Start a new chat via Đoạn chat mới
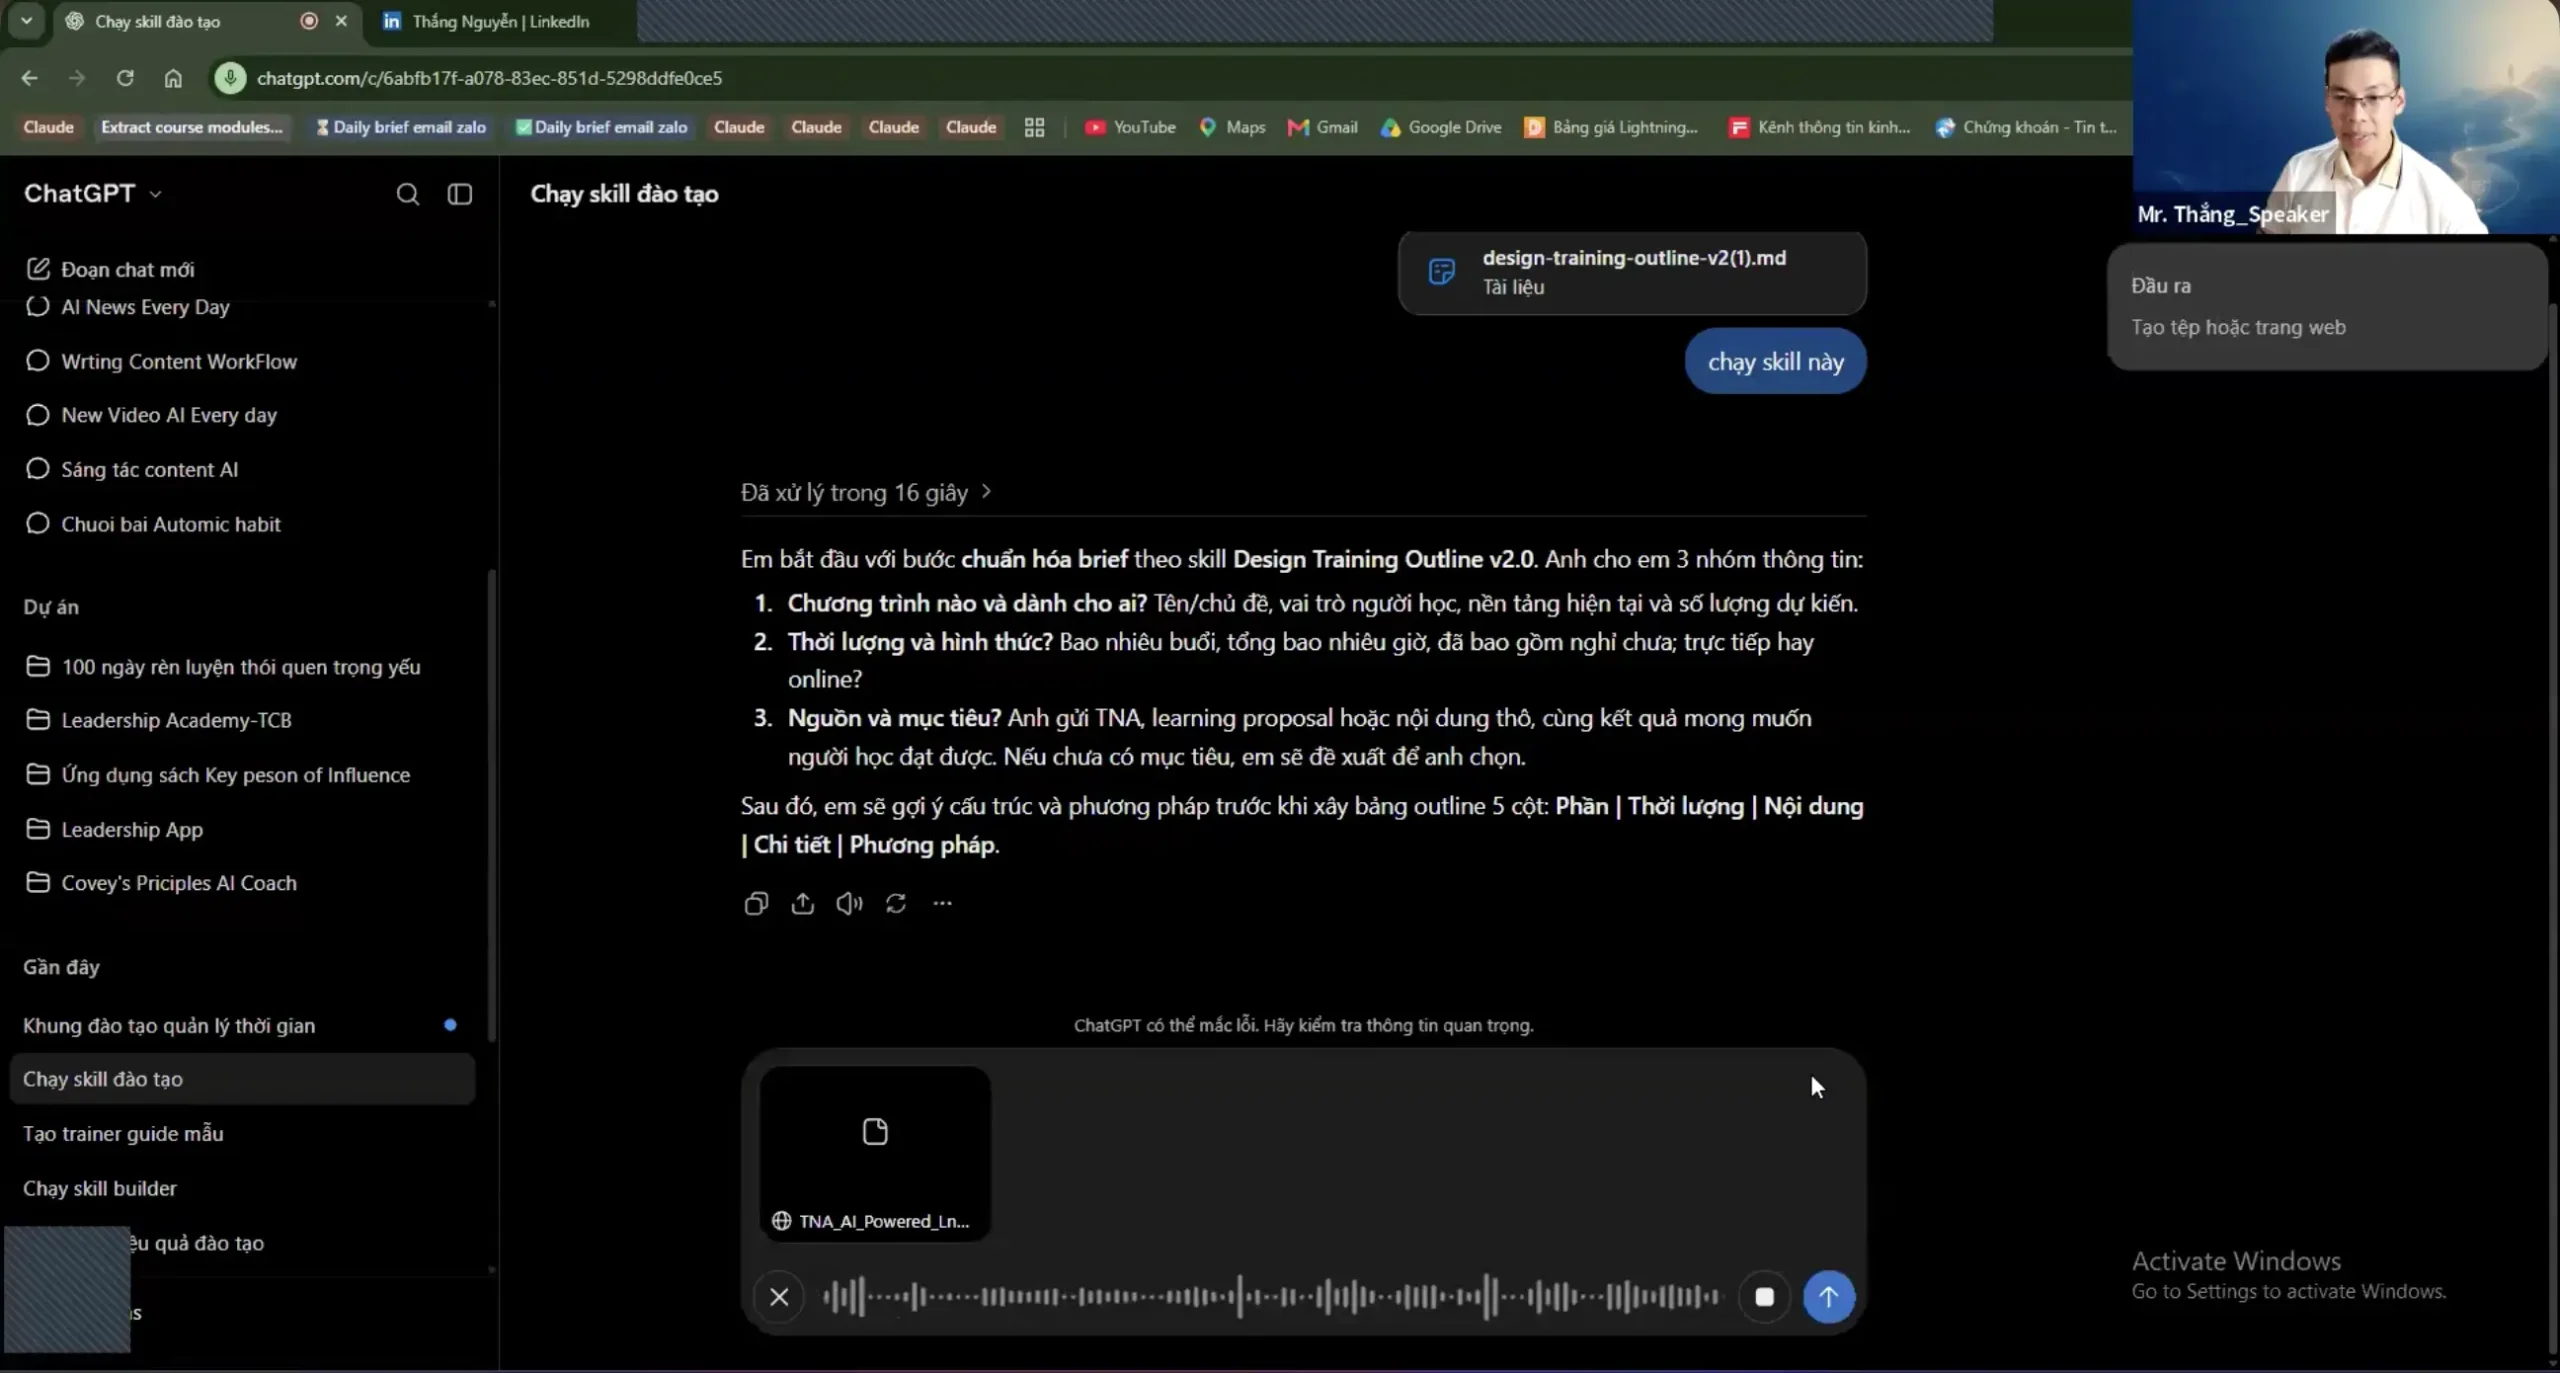Image resolution: width=2560 pixels, height=1373 pixels. (110, 269)
